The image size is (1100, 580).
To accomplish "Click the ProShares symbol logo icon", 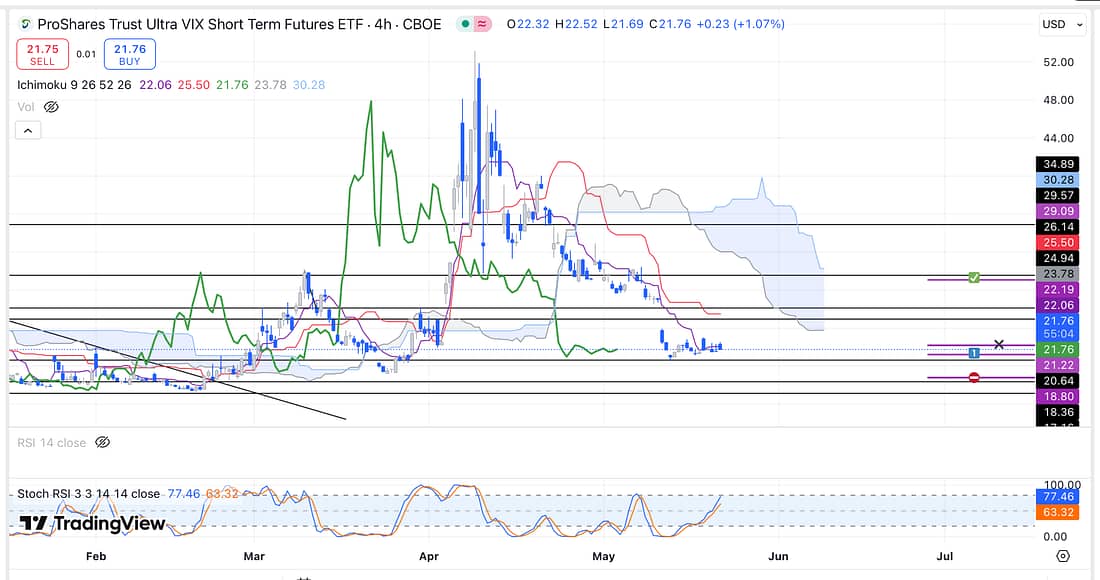I will click(x=25, y=25).
